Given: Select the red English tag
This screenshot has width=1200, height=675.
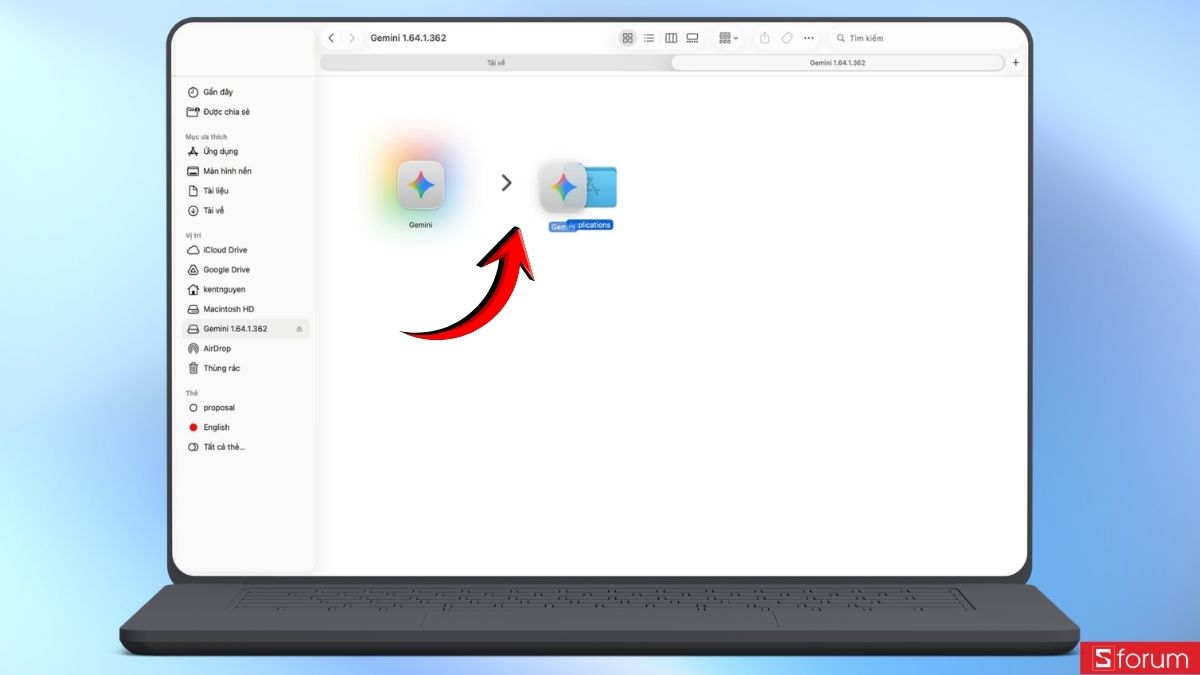Looking at the screenshot, I should coord(247,427).
